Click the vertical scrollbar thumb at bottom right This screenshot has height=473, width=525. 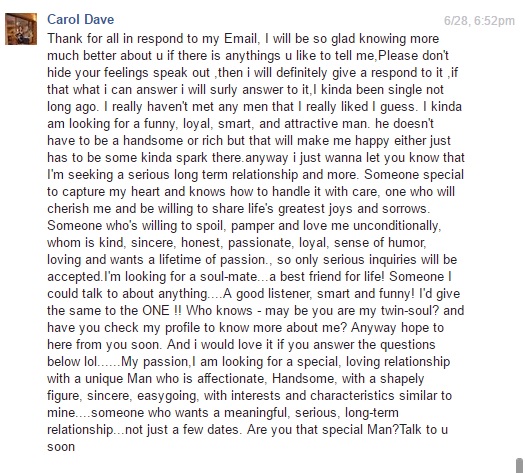[519, 465]
